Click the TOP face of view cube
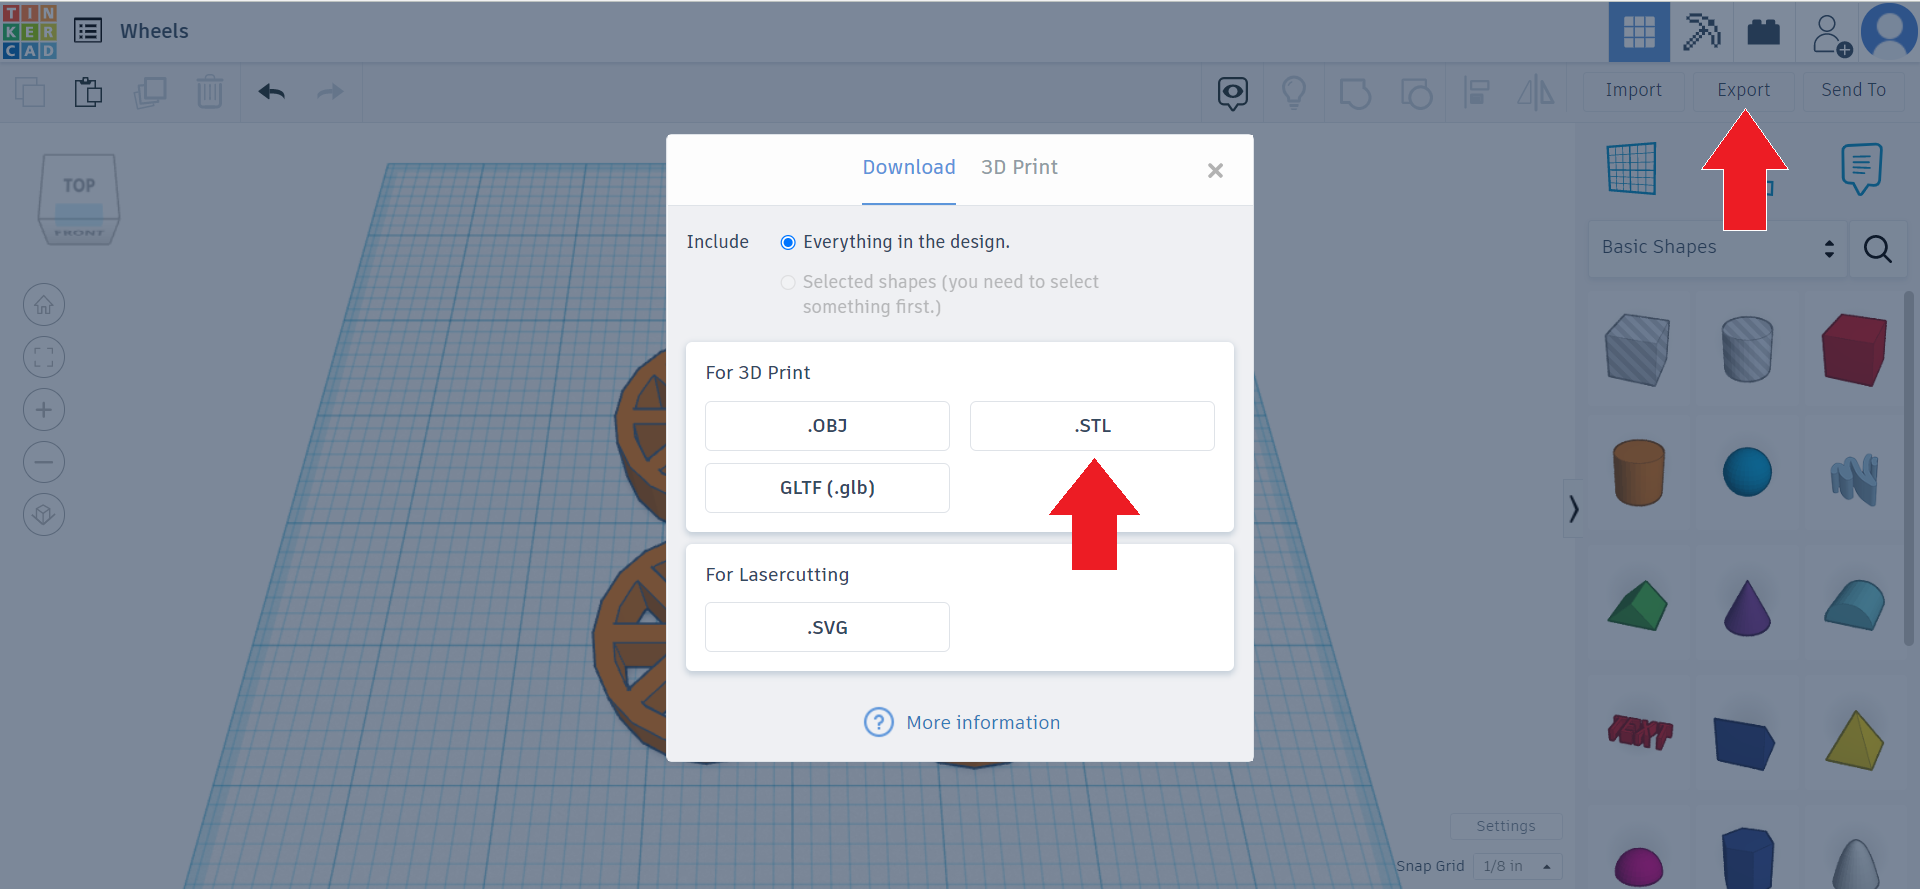The image size is (1920, 889). (x=79, y=185)
